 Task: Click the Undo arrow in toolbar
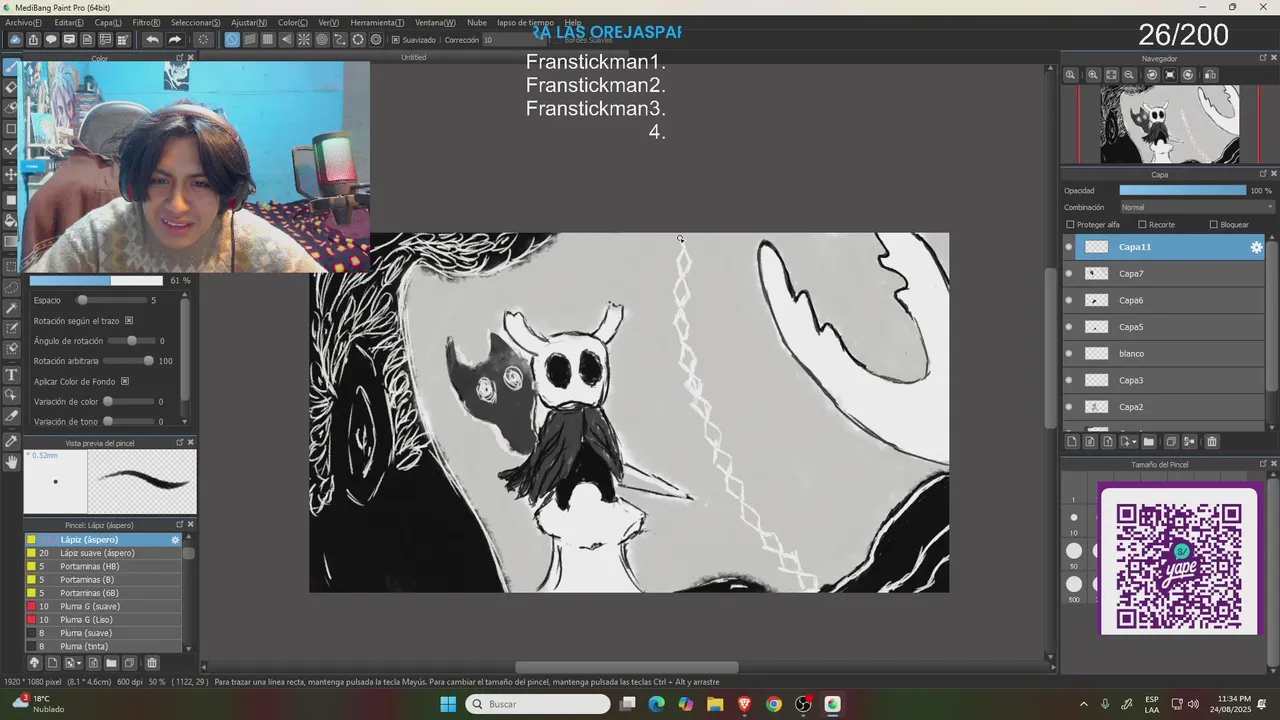pos(152,40)
